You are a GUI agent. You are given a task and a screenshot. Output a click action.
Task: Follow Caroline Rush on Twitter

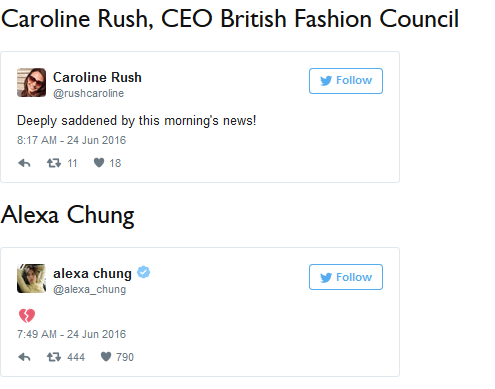tap(346, 81)
